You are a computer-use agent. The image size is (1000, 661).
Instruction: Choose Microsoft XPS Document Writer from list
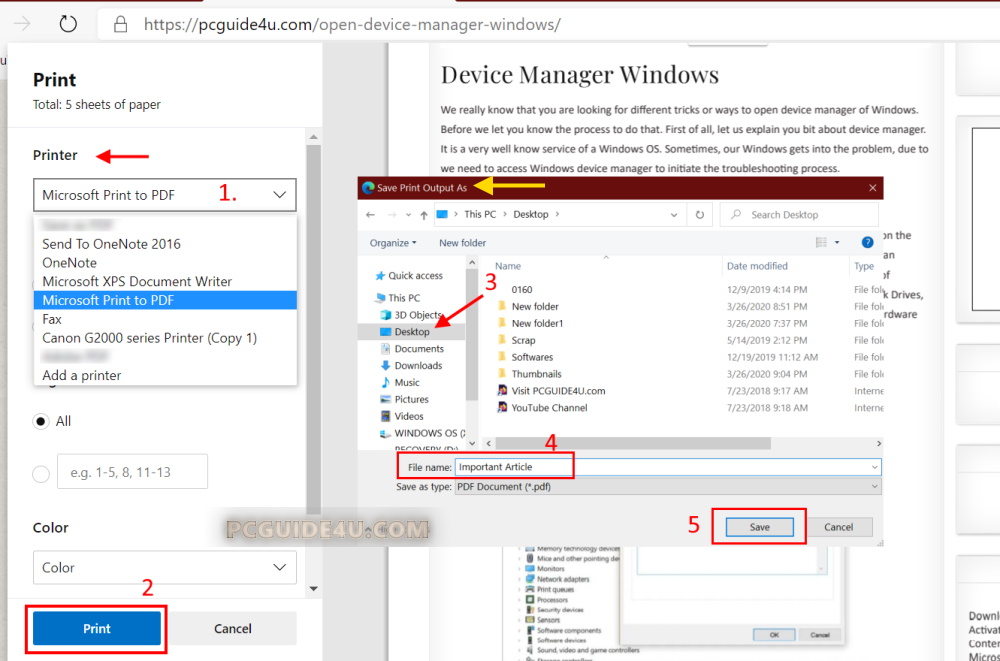pyautogui.click(x=137, y=281)
